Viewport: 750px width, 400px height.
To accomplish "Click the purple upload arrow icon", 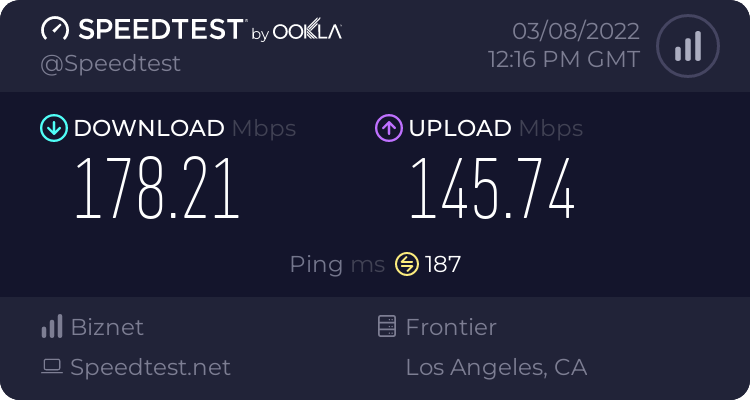I will tap(388, 128).
